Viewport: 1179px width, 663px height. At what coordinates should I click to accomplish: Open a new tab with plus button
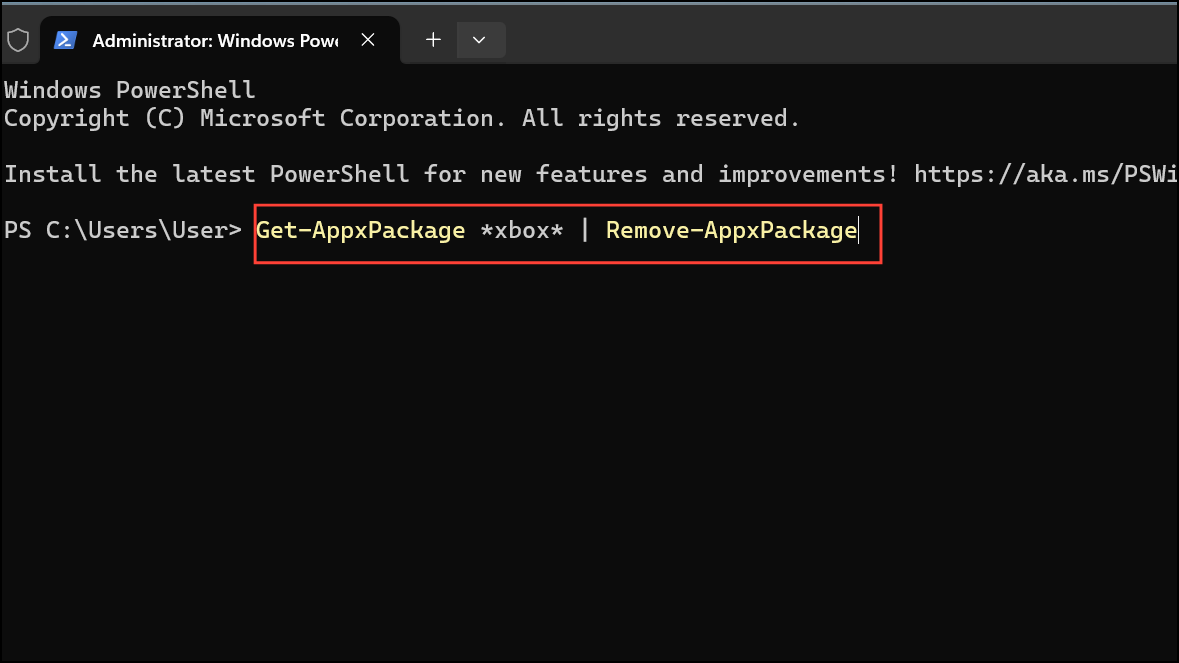click(x=433, y=40)
